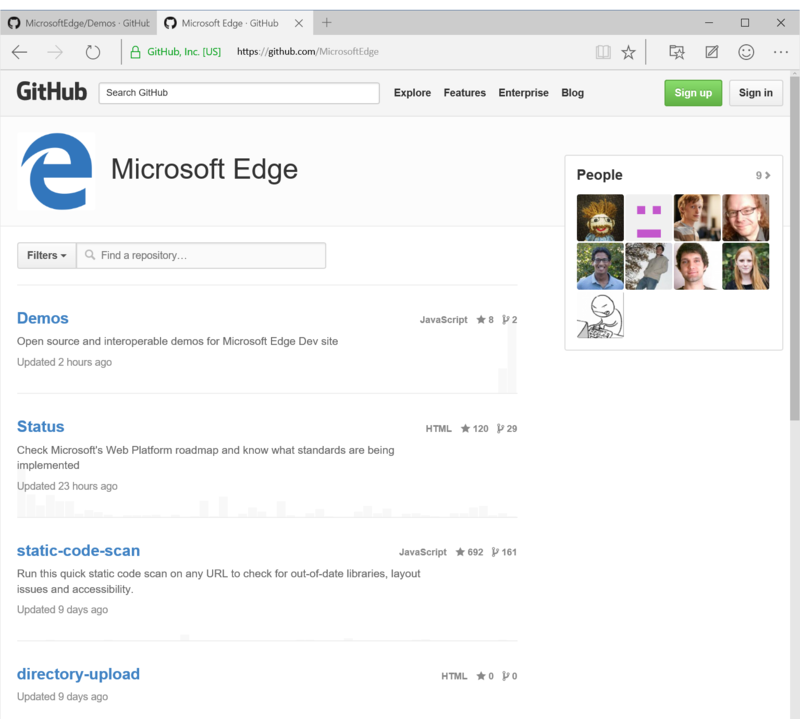
Task: Click the 692 stars on static-code-scan
Action: (469, 552)
